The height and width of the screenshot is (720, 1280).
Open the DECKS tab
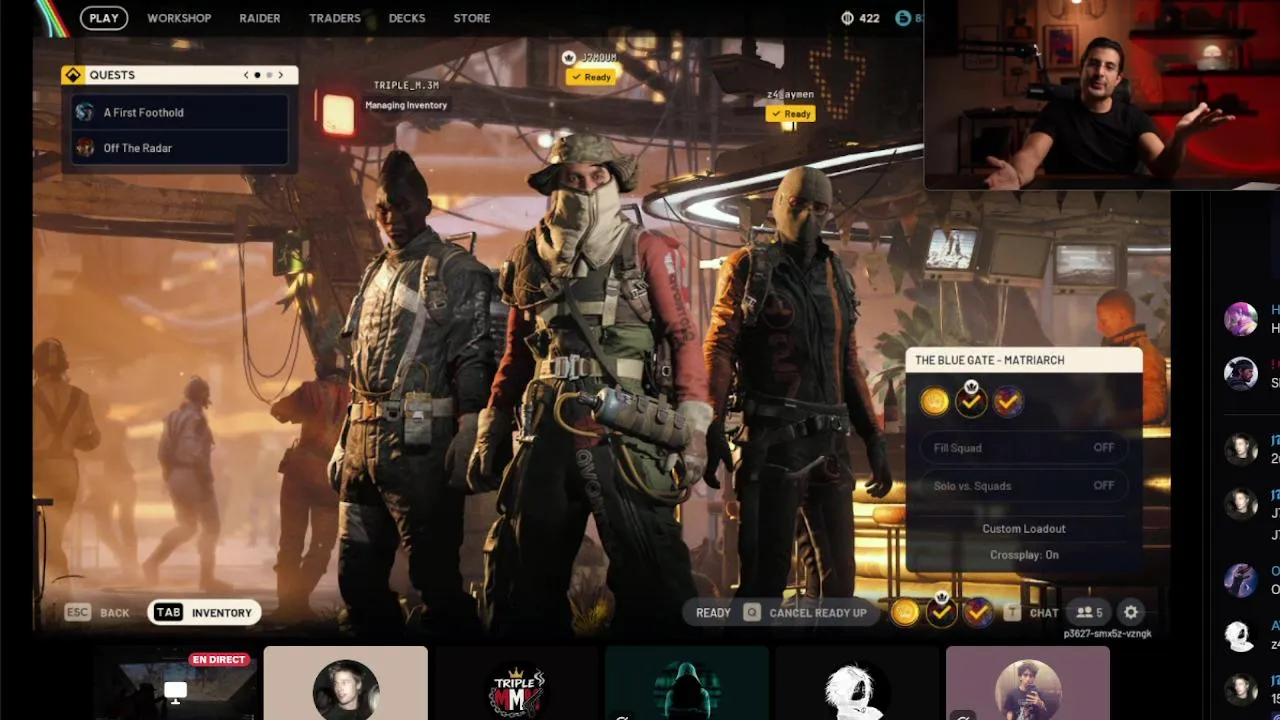click(x=407, y=18)
